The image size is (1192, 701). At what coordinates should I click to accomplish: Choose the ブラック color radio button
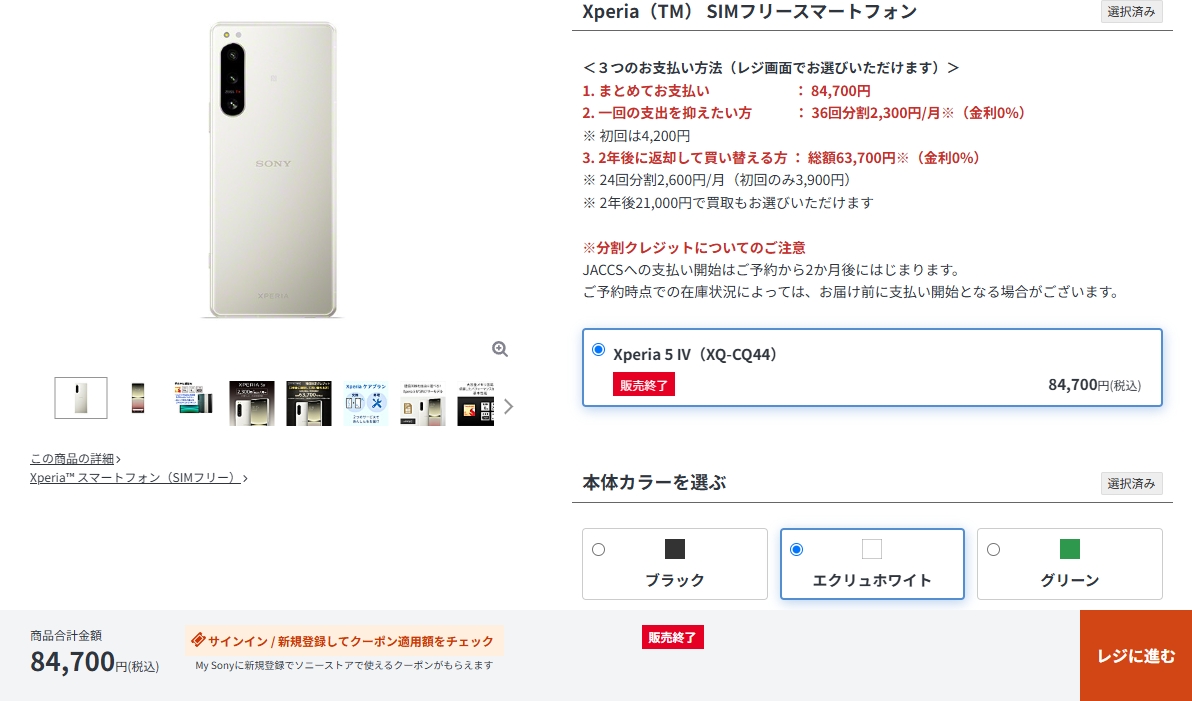point(598,550)
